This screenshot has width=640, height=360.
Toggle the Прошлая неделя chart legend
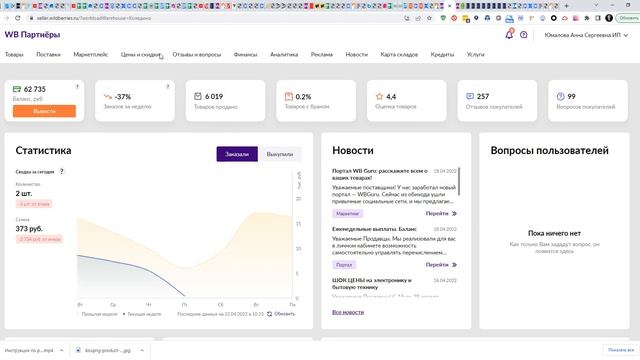[96, 314]
